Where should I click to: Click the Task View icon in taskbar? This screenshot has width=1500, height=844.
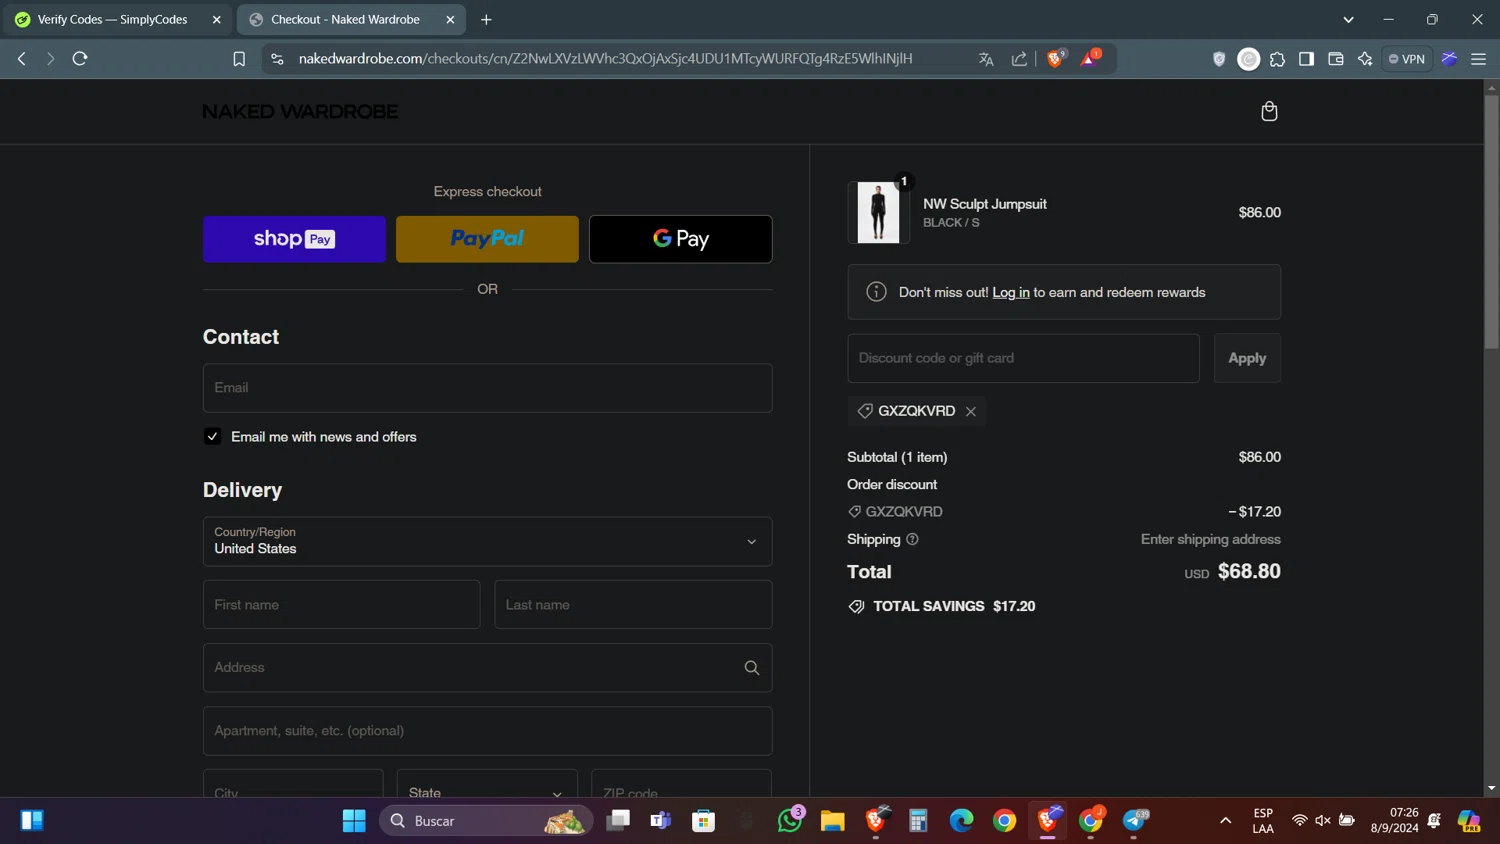(618, 821)
